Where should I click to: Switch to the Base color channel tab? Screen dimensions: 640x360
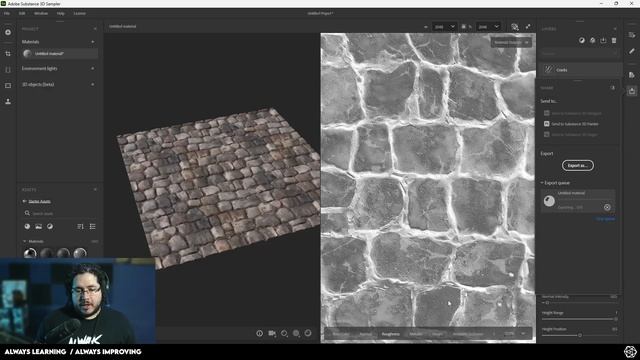coord(341,334)
